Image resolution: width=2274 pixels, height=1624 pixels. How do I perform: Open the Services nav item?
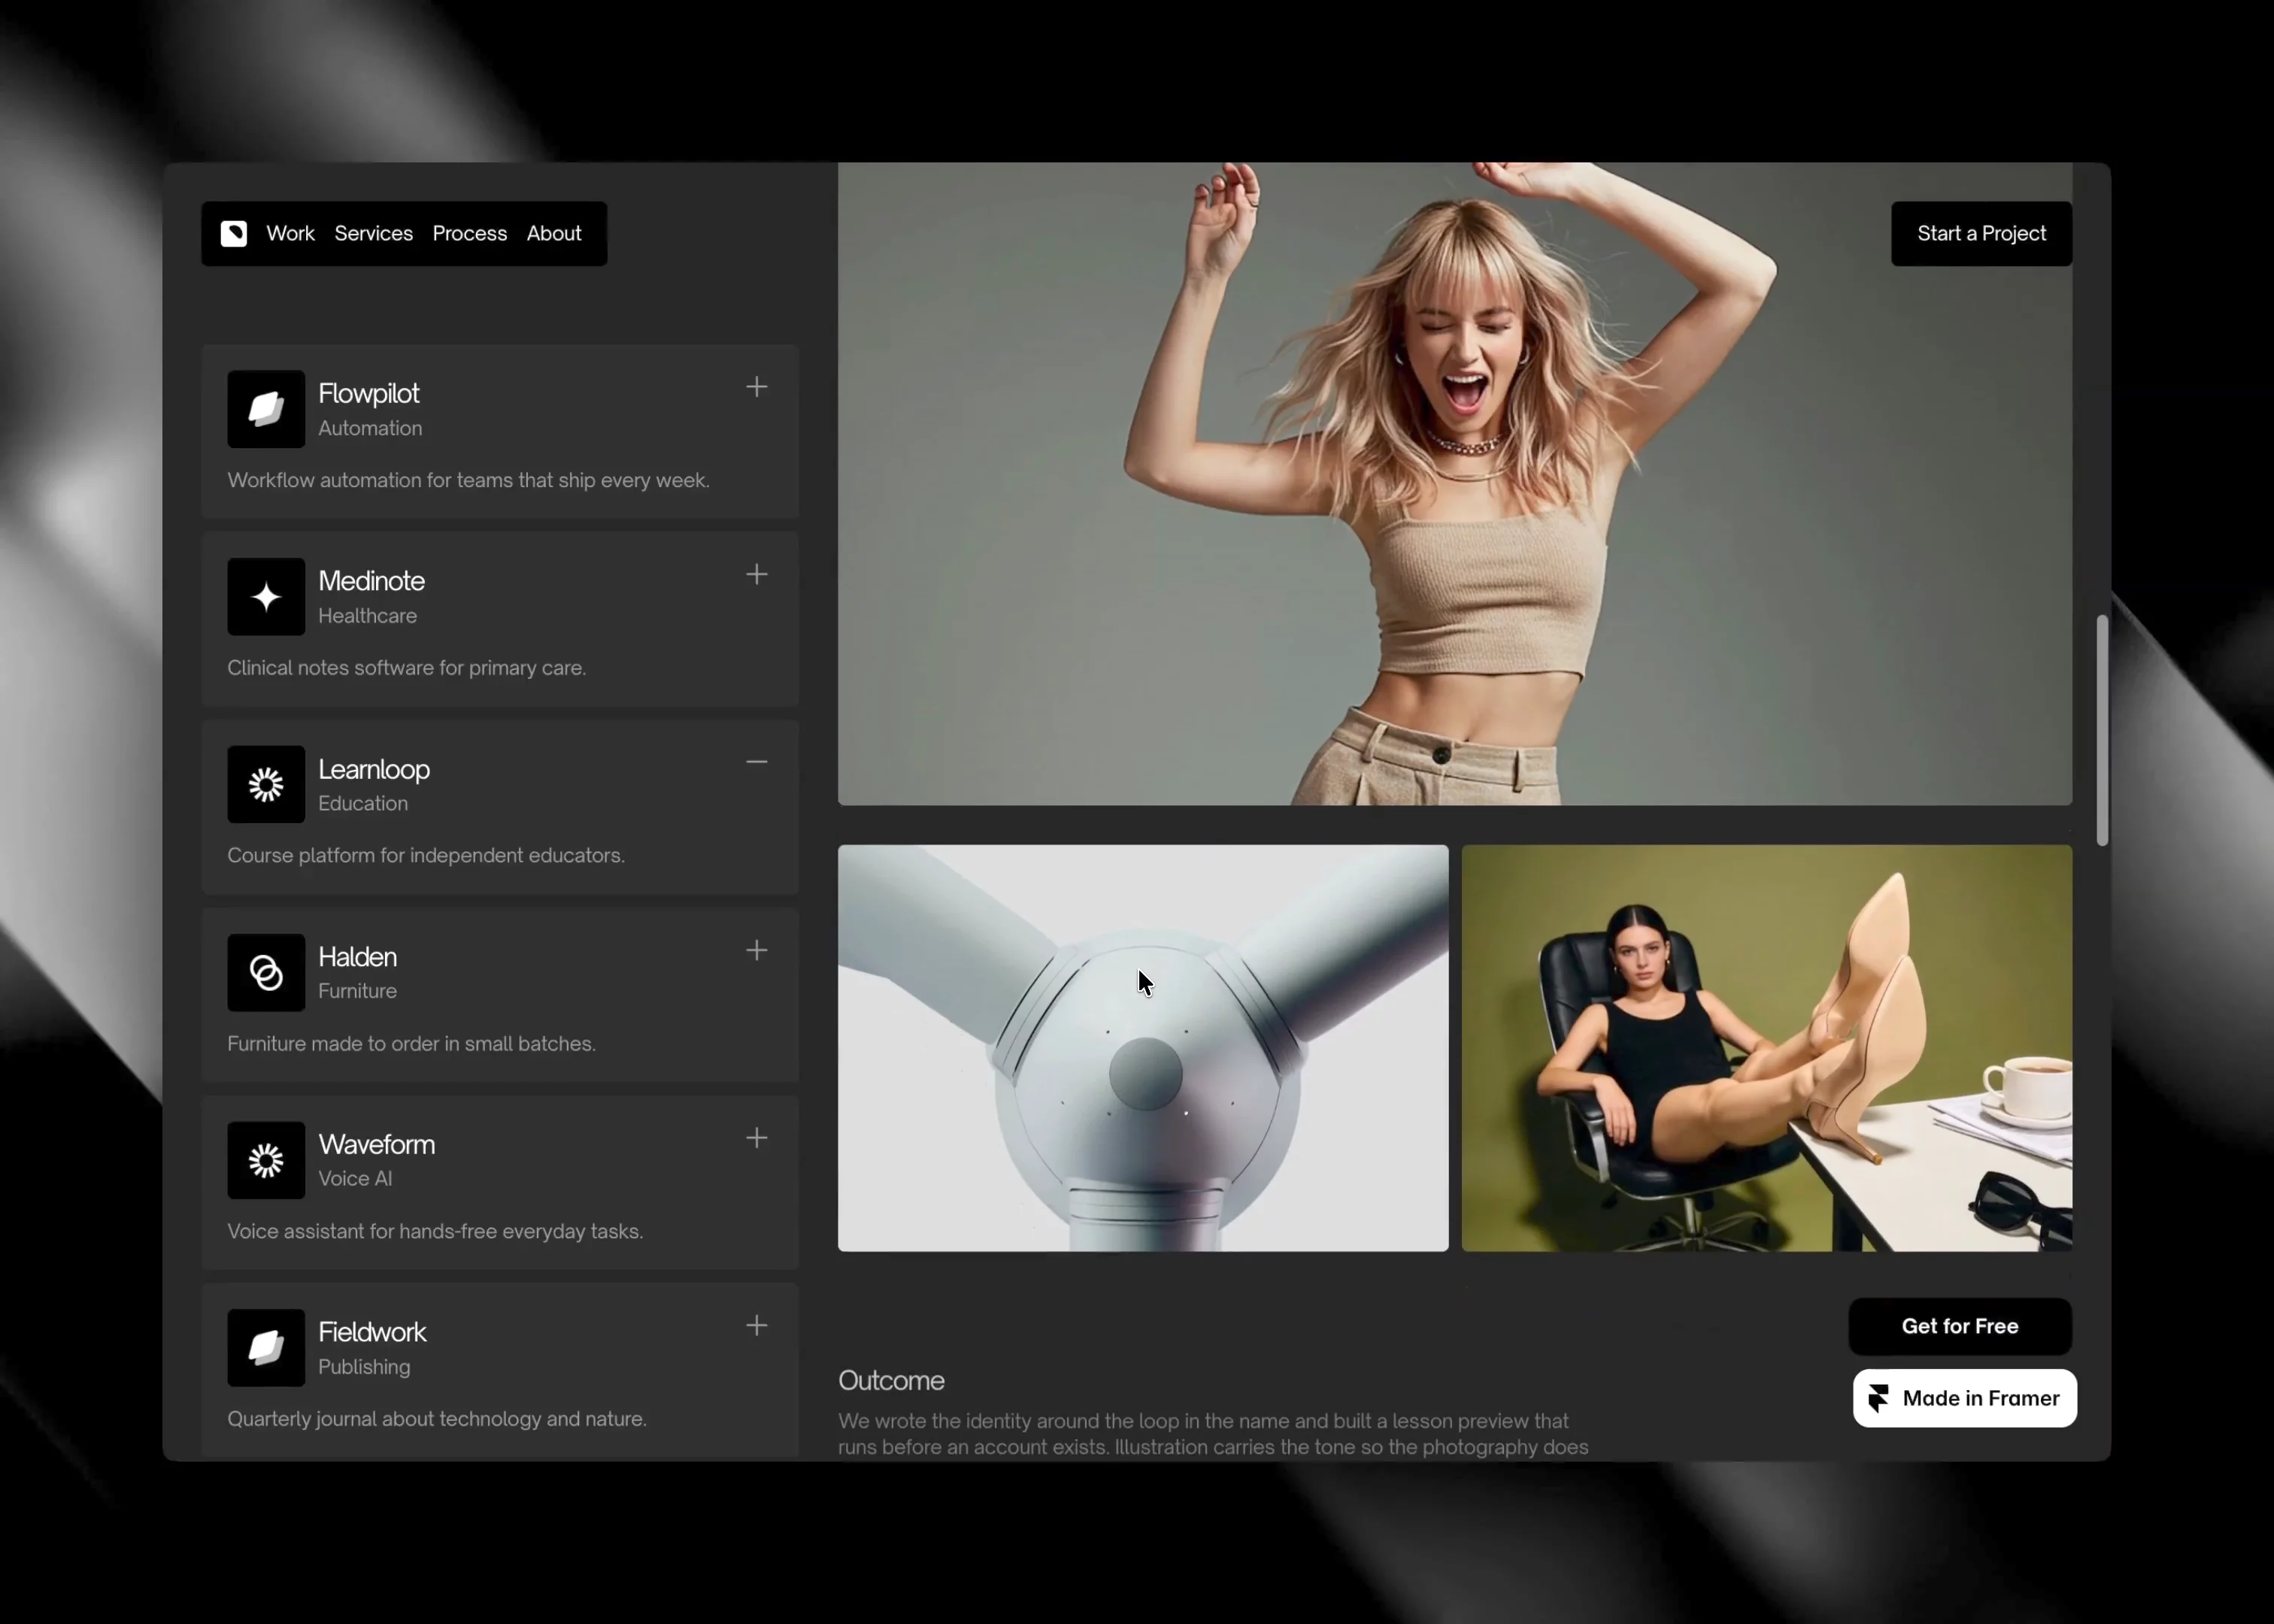tap(373, 234)
